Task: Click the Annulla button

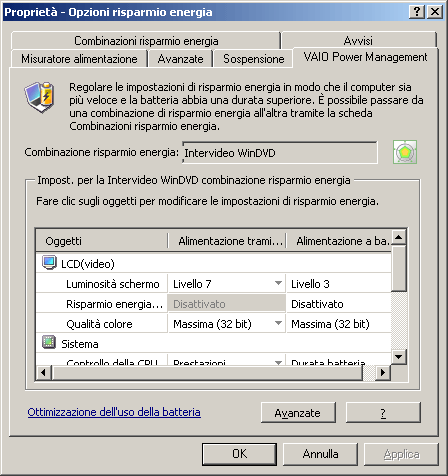Action: (x=320, y=454)
